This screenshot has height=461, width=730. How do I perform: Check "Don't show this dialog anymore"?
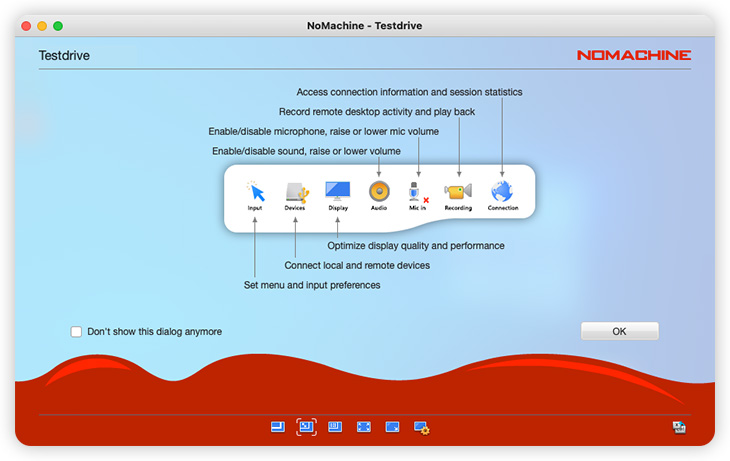[76, 332]
